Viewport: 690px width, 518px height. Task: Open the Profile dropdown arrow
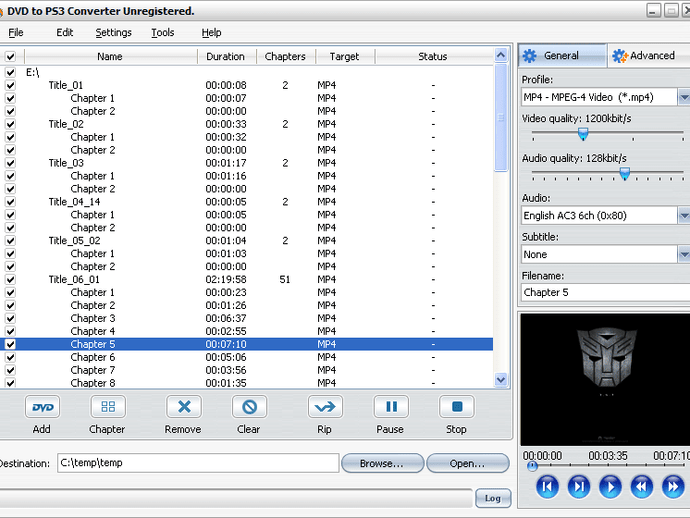pyautogui.click(x=683, y=97)
